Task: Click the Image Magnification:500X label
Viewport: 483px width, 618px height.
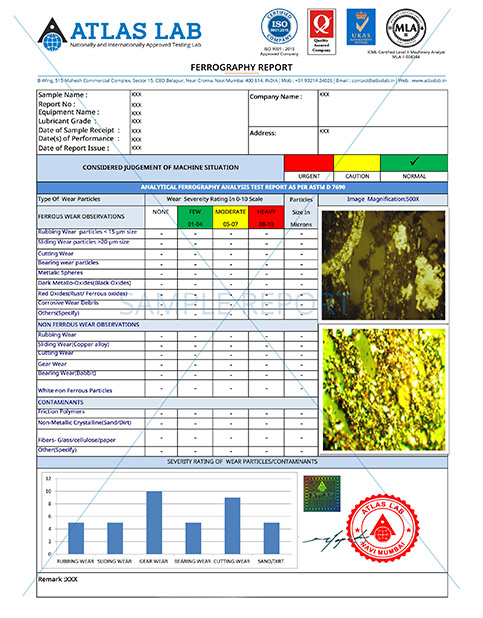Action: click(383, 199)
